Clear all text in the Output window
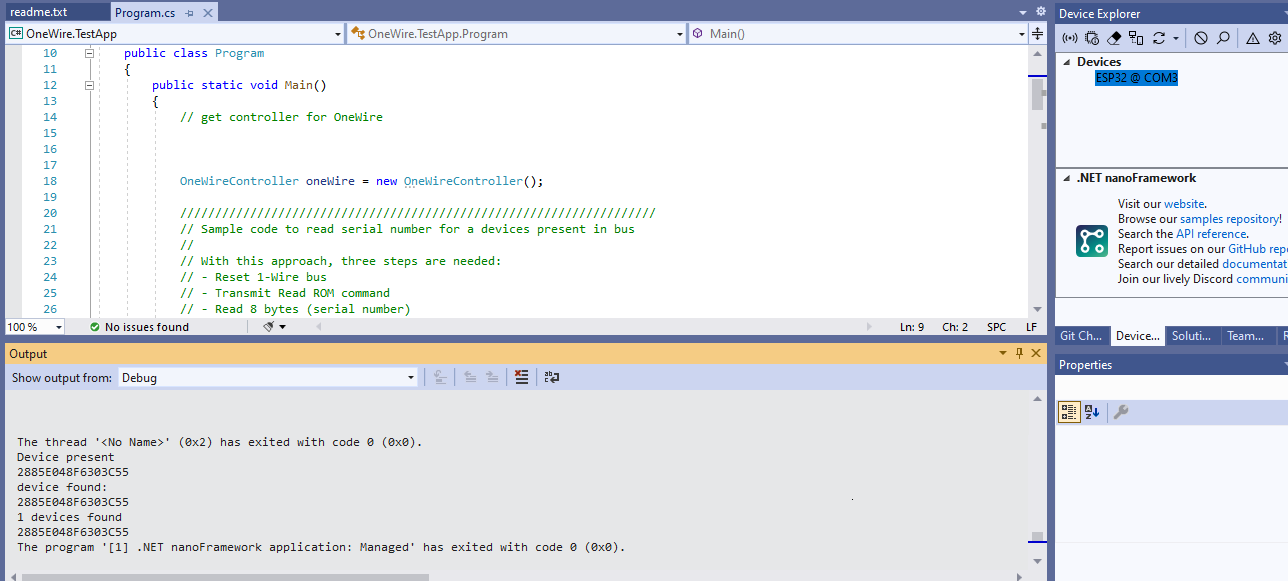Viewport: 1288px width, 581px height. click(520, 377)
